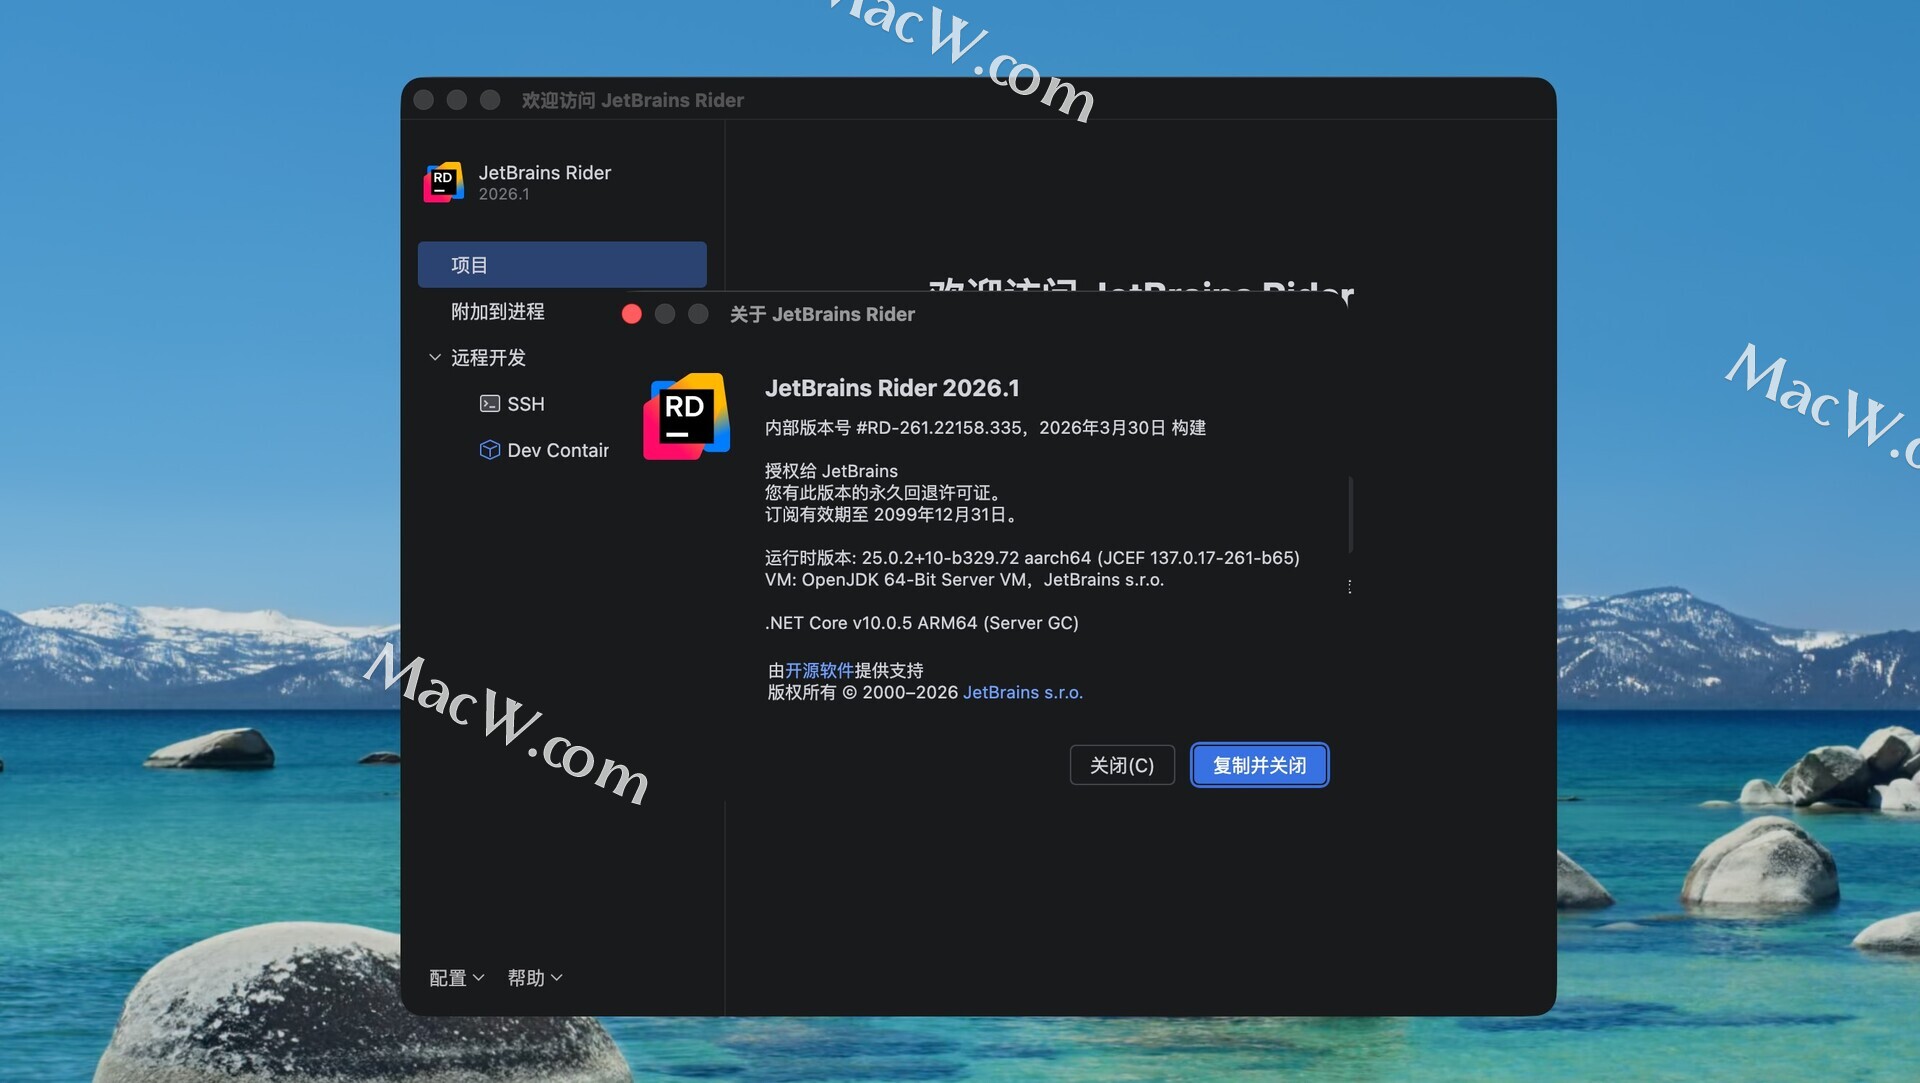The height and width of the screenshot is (1083, 1920).
Task: Open the 开源软件 link
Action: coord(818,670)
